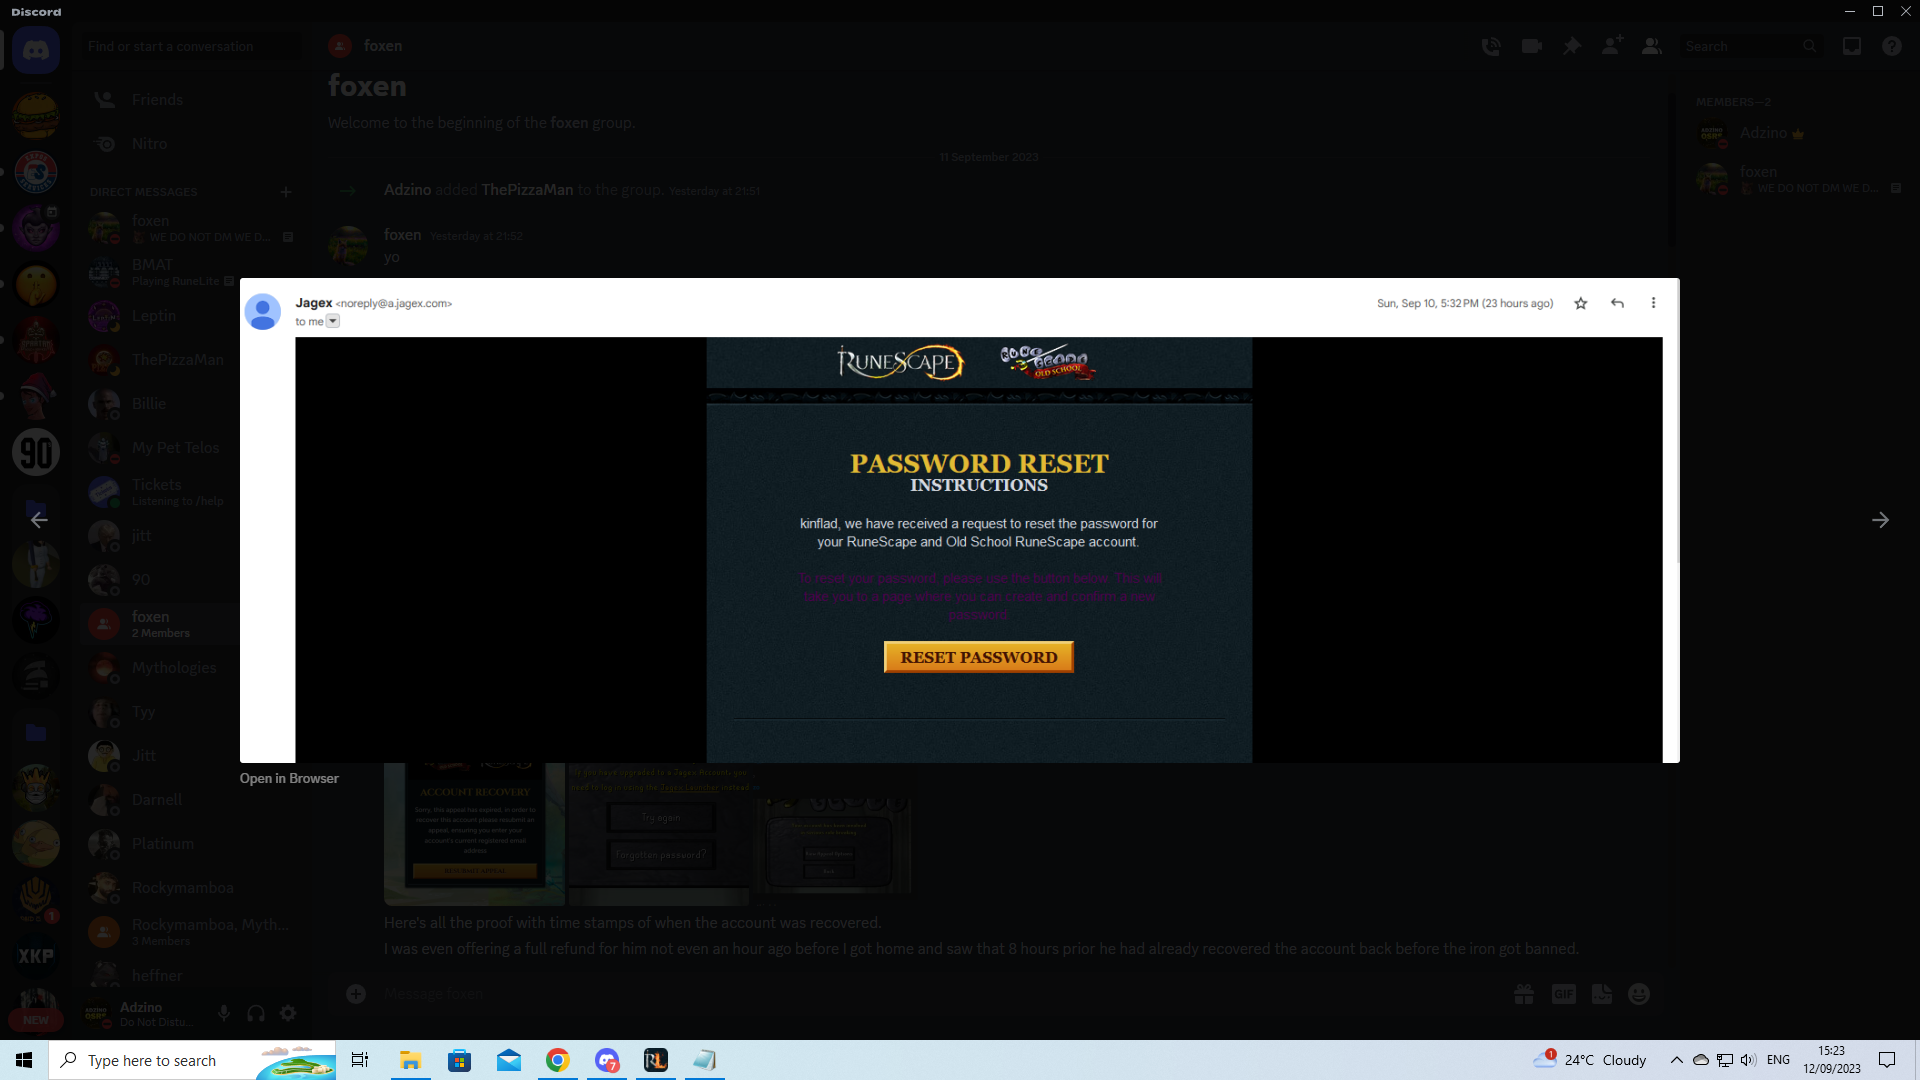The width and height of the screenshot is (1920, 1080).
Task: Create new DM plus button
Action: point(286,192)
